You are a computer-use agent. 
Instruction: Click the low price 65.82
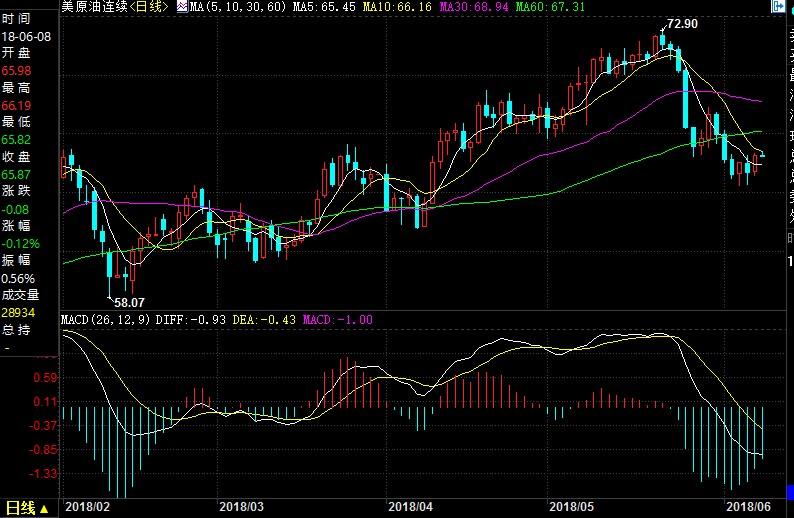click(16, 140)
